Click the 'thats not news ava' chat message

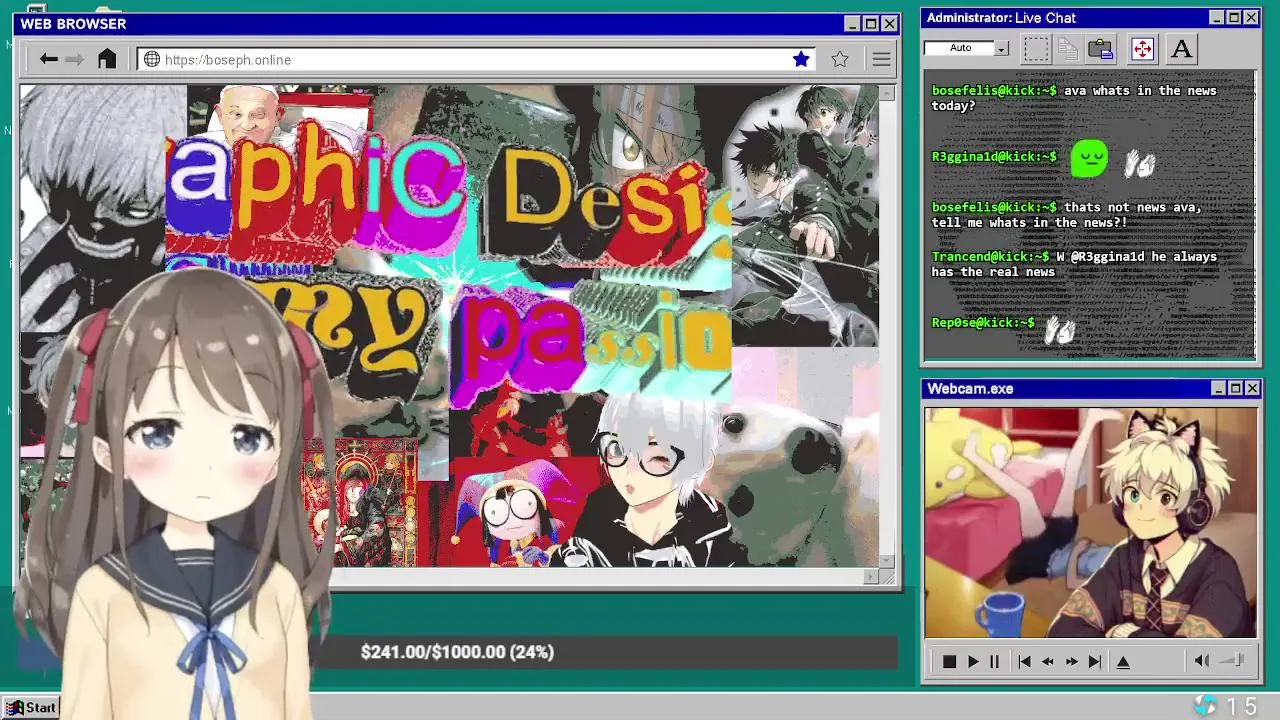(x=1066, y=215)
